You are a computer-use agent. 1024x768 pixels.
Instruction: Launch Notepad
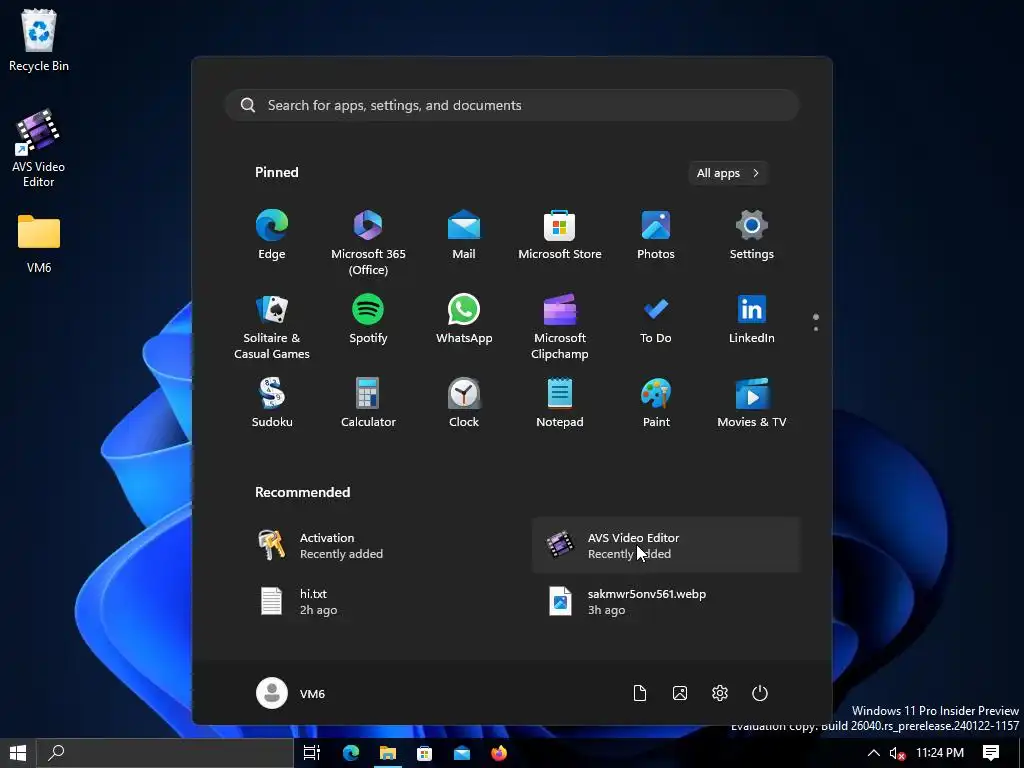click(560, 403)
